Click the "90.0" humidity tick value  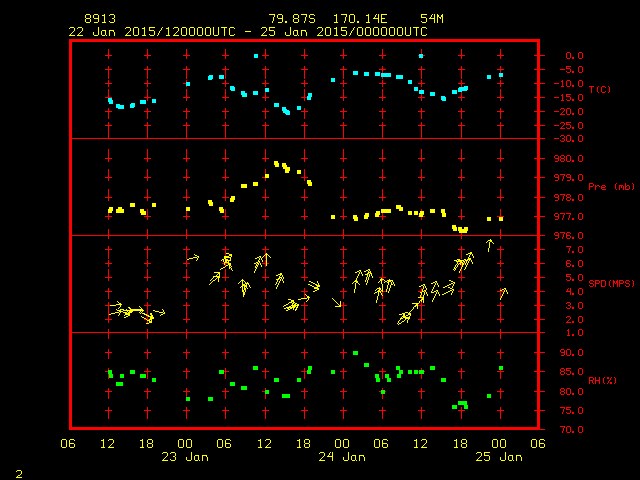click(571, 352)
